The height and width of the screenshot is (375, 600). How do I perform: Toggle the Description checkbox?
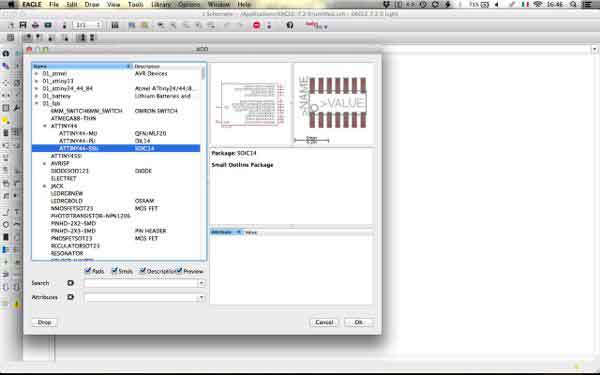(142, 271)
